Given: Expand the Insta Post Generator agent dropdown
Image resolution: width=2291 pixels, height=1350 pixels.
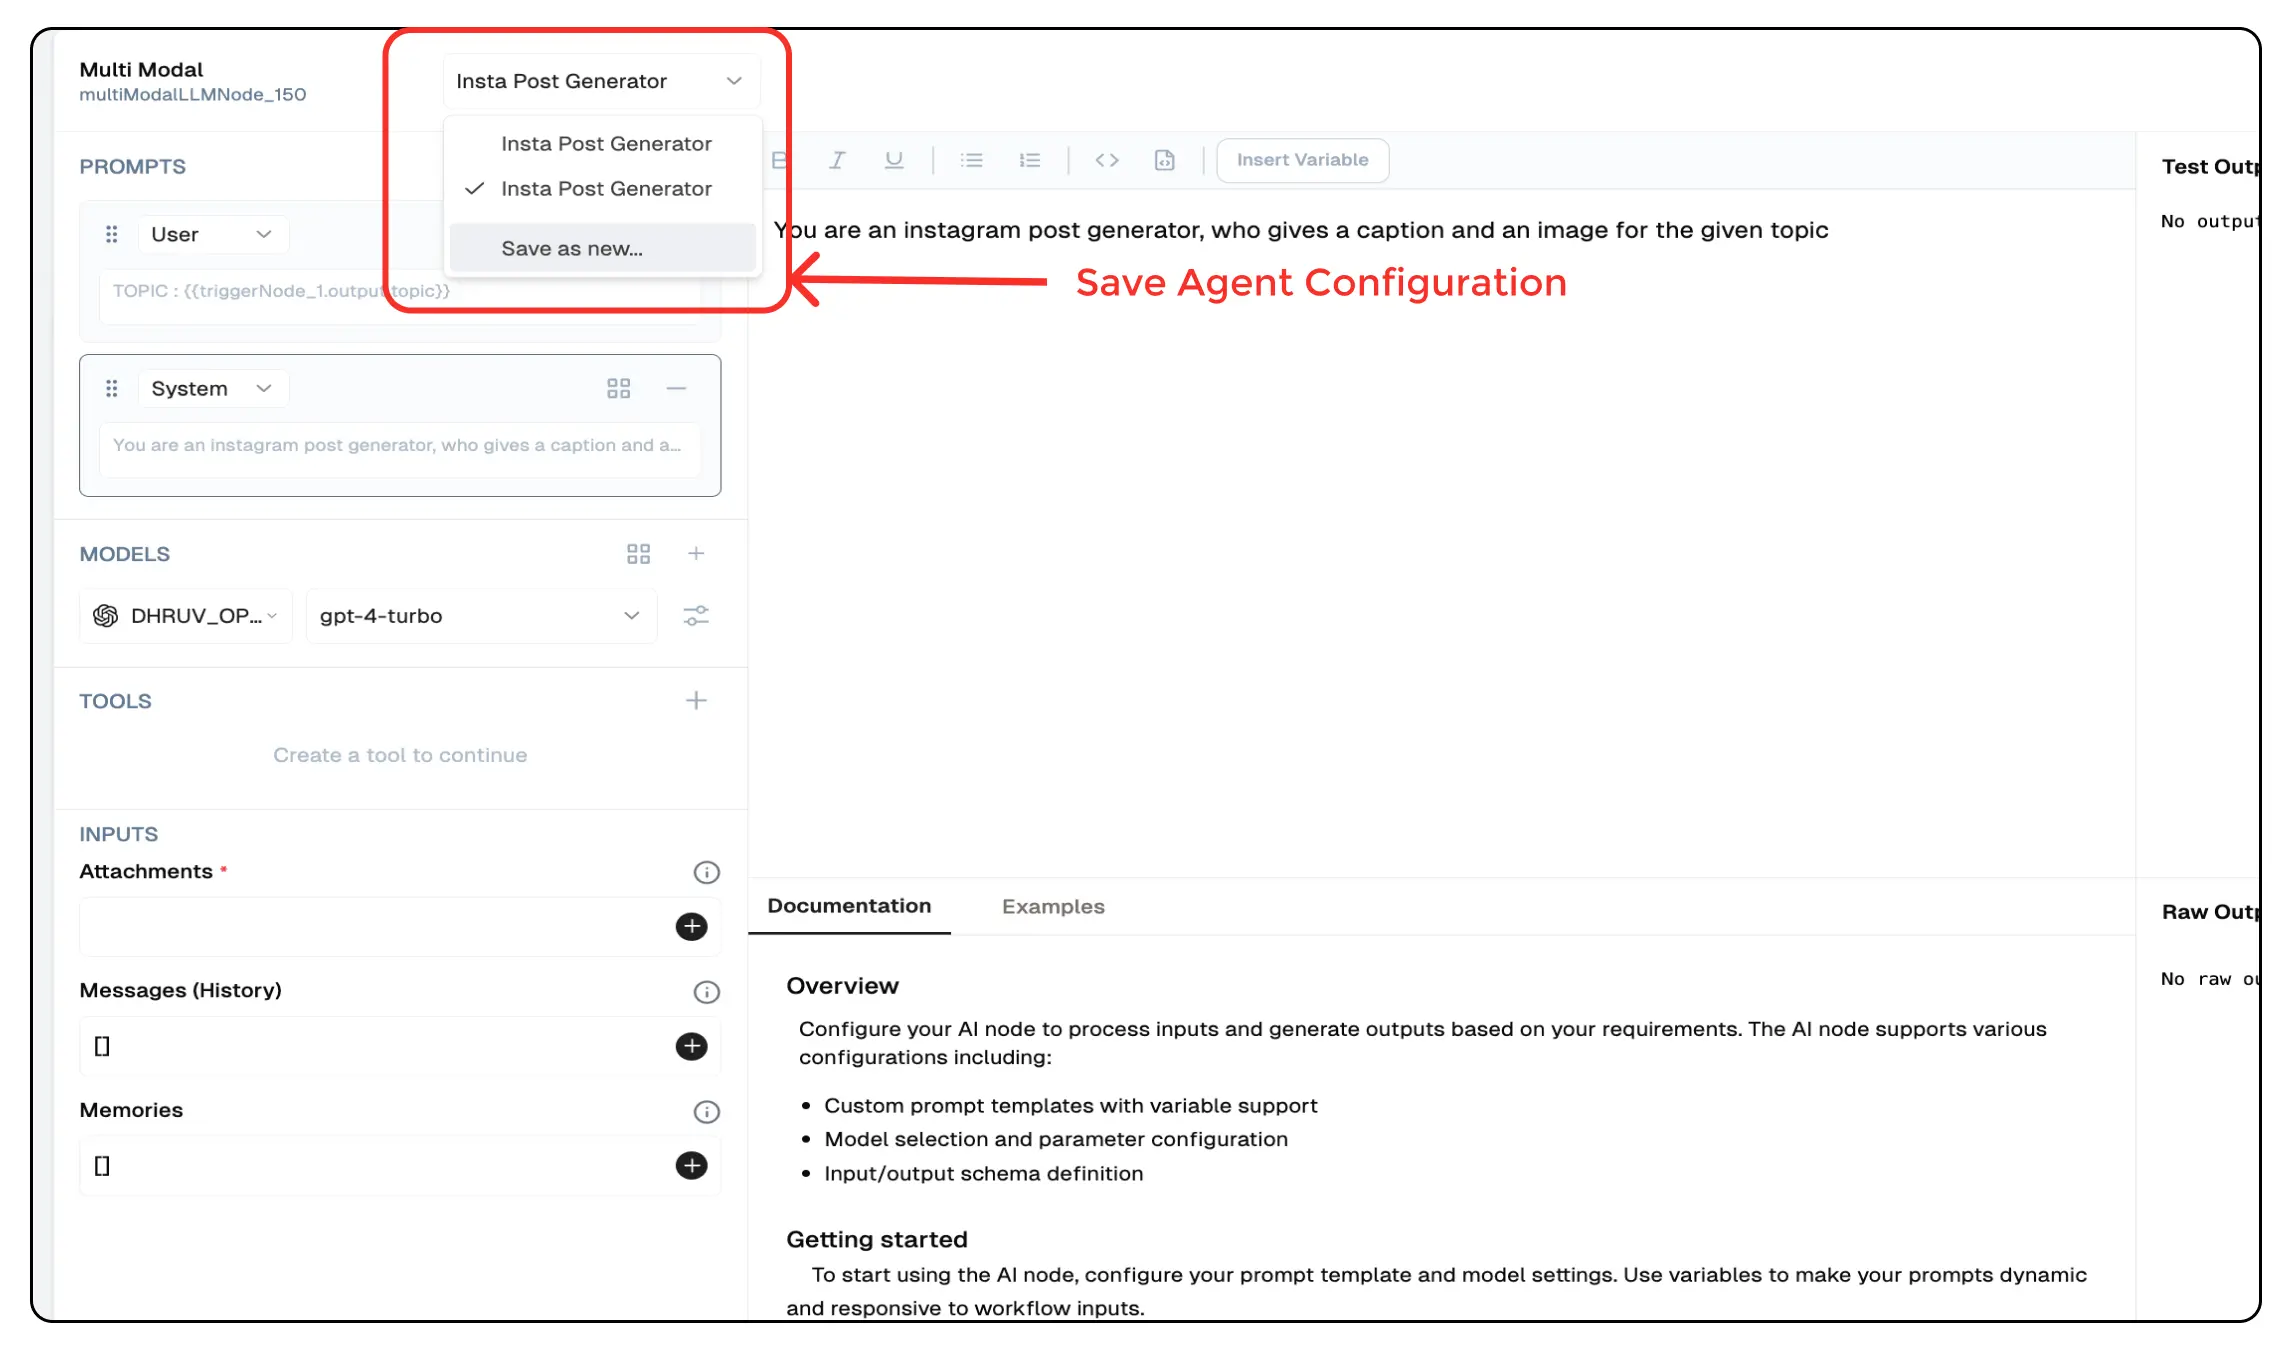Looking at the screenshot, I should click(x=735, y=81).
